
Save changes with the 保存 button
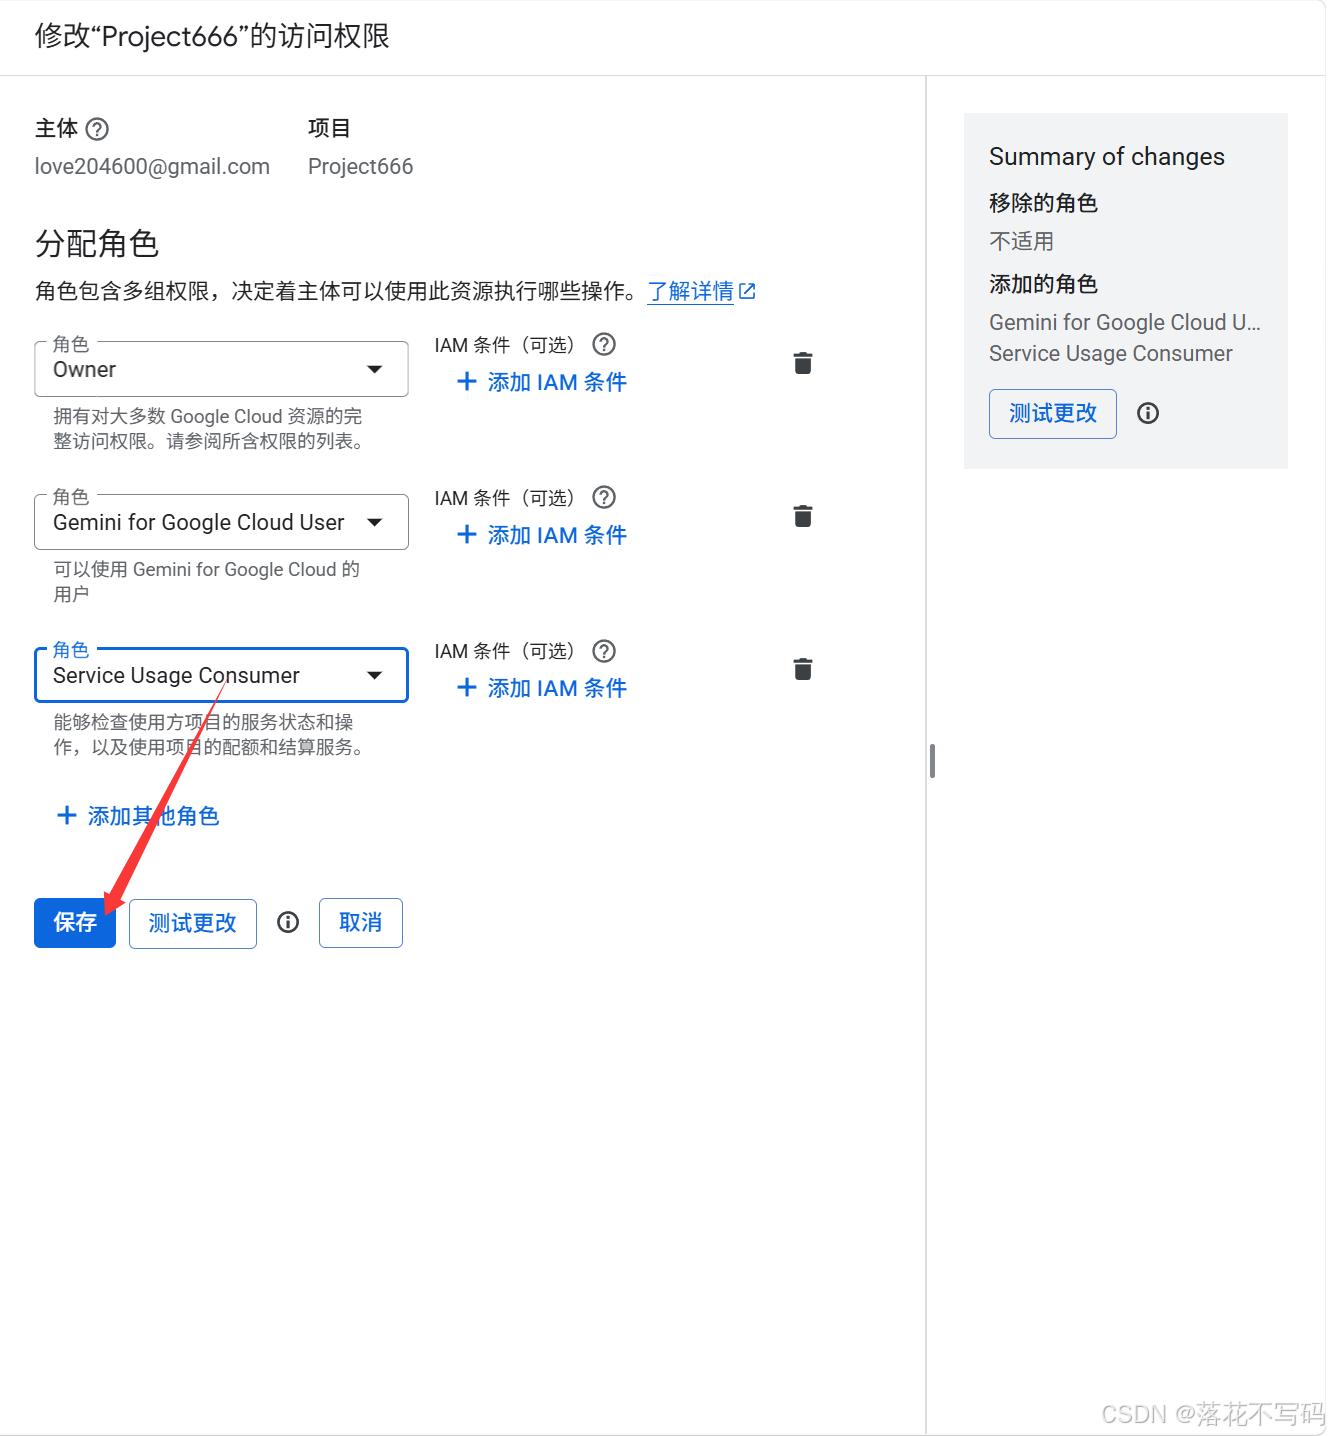(75, 922)
